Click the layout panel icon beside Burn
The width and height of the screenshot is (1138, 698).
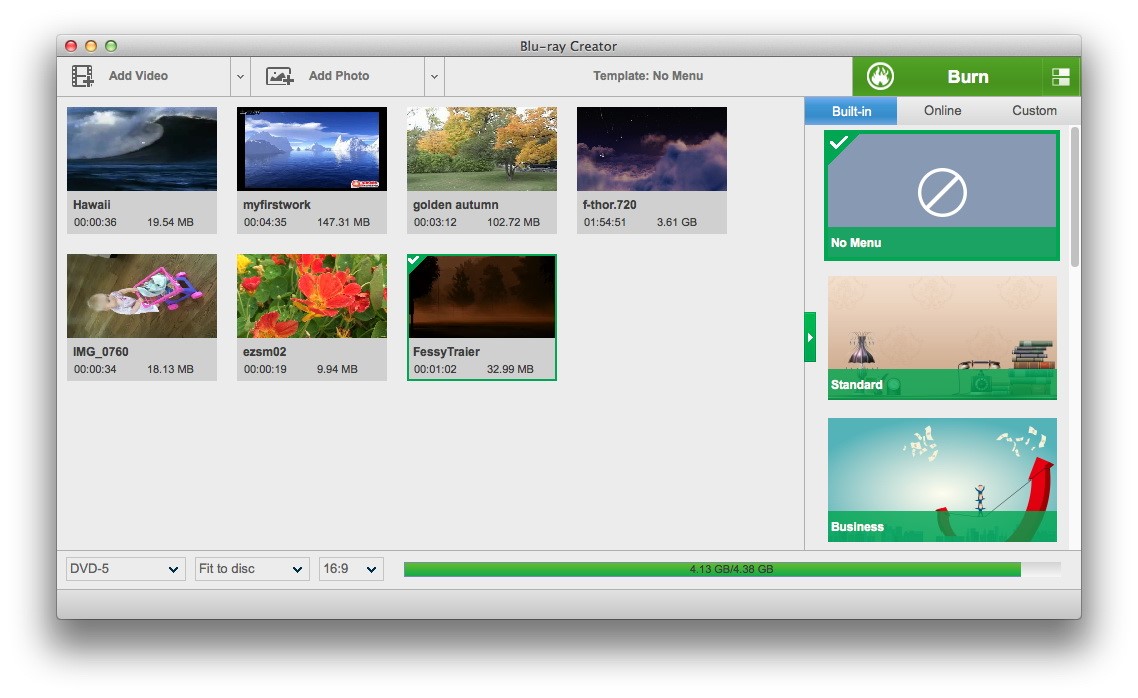(x=1061, y=77)
